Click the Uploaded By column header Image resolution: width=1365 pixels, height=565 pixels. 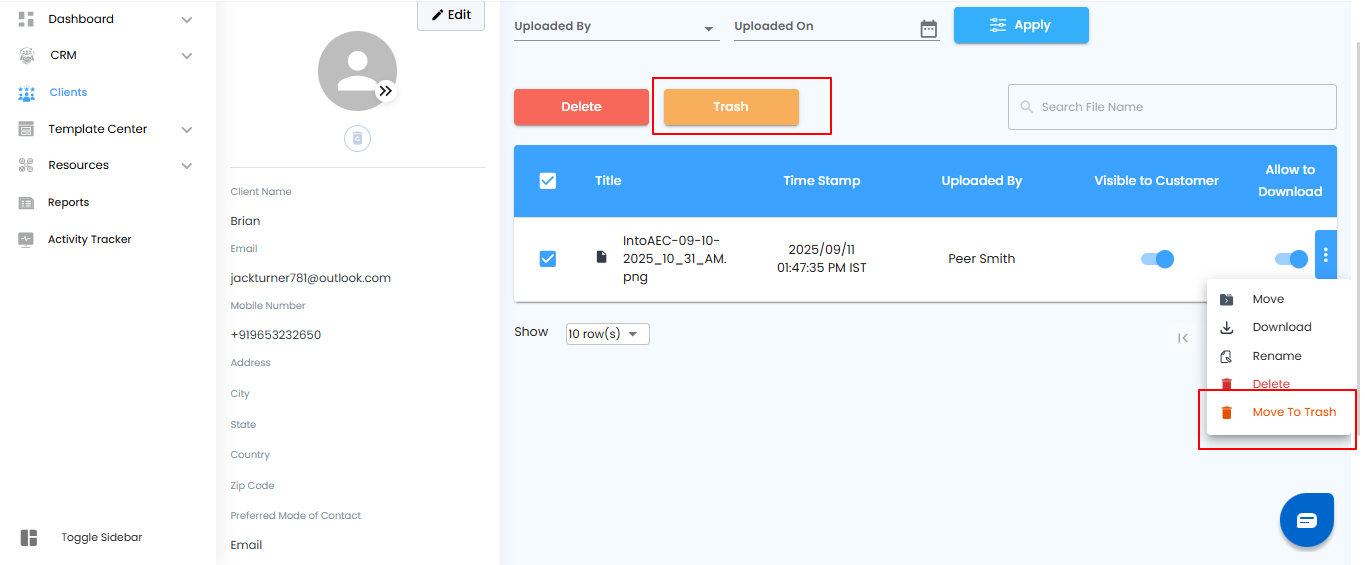982,181
